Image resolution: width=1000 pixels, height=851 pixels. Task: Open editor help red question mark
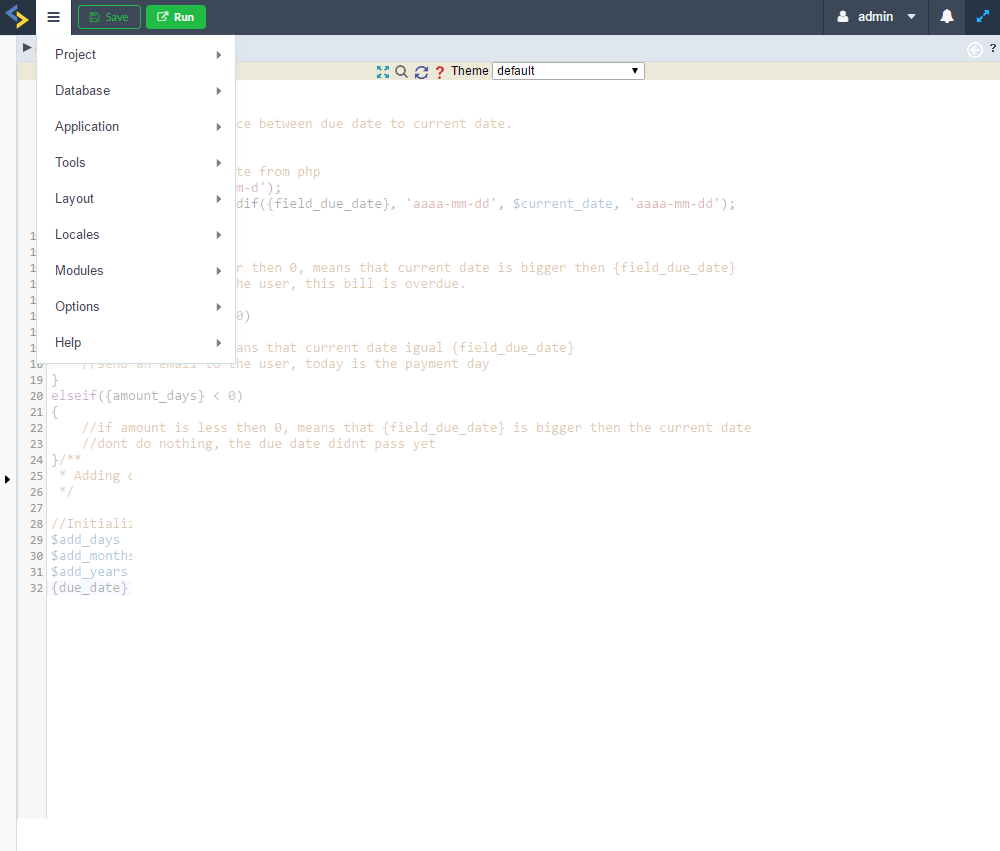pos(439,72)
